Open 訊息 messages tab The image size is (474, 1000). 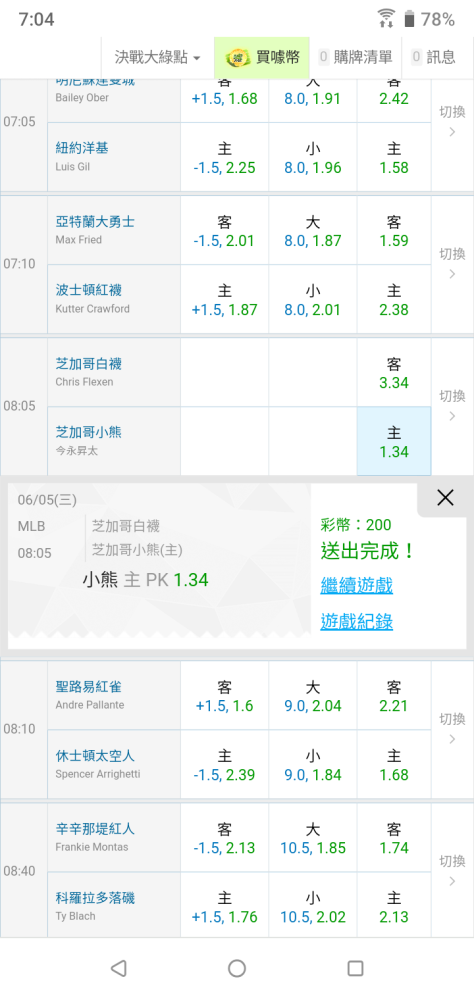tap(434, 57)
